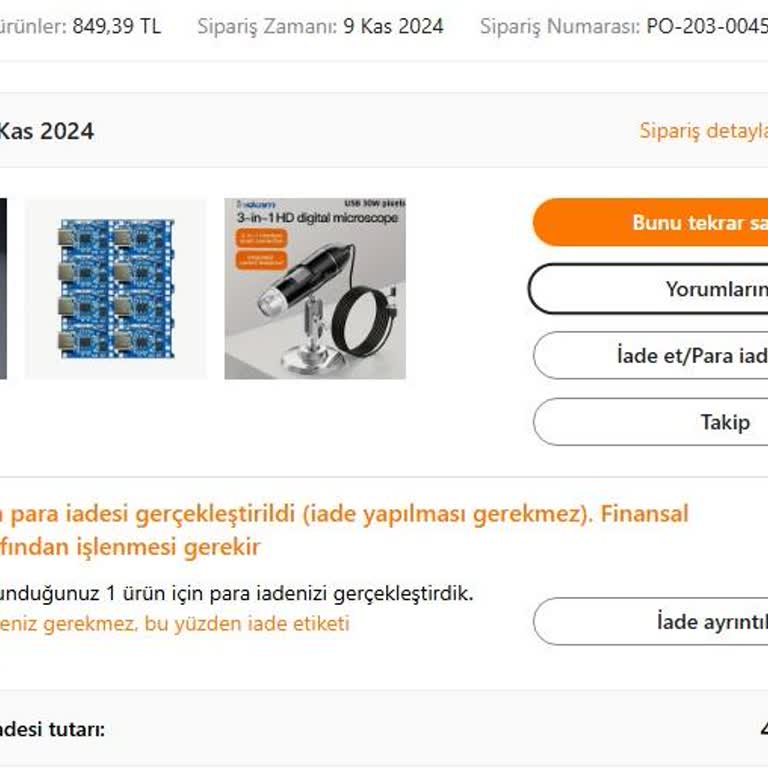Click the orange Bunu tekrar satın al button
Image resolution: width=768 pixels, height=768 pixels.
pos(650,222)
